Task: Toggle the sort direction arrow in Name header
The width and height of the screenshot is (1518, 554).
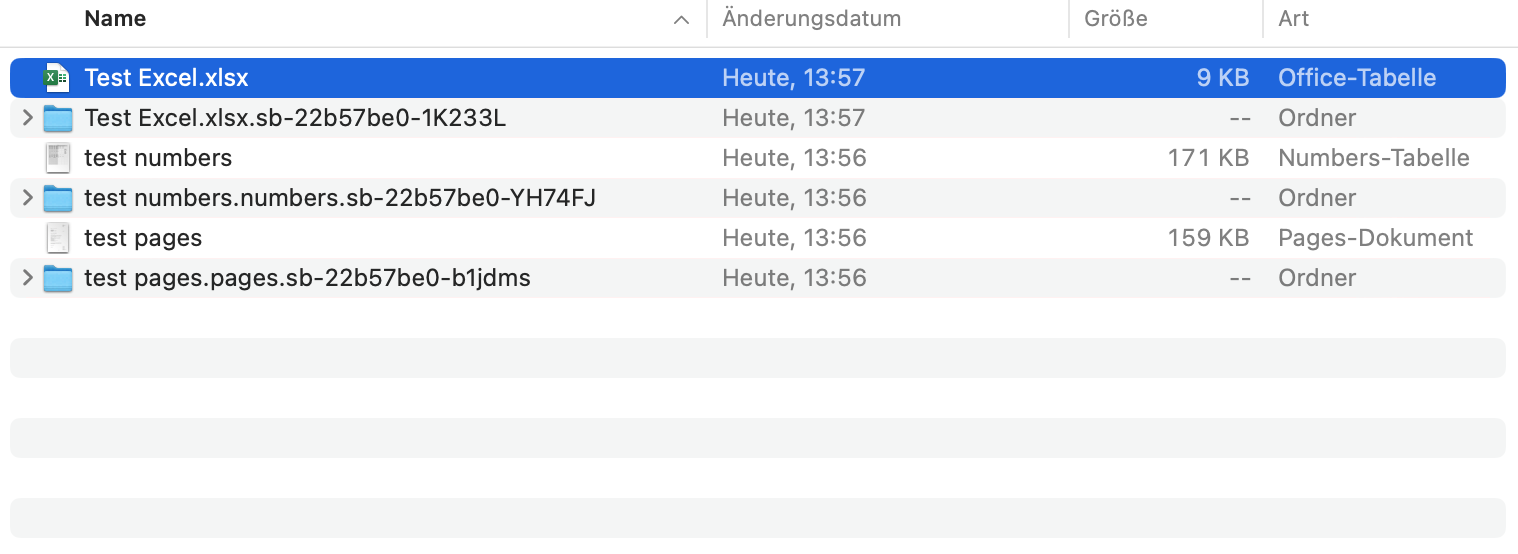Action: [681, 20]
